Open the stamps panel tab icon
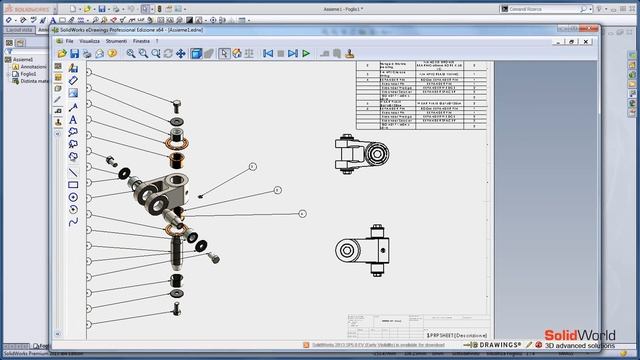This screenshot has height=360, width=640. pos(58,122)
